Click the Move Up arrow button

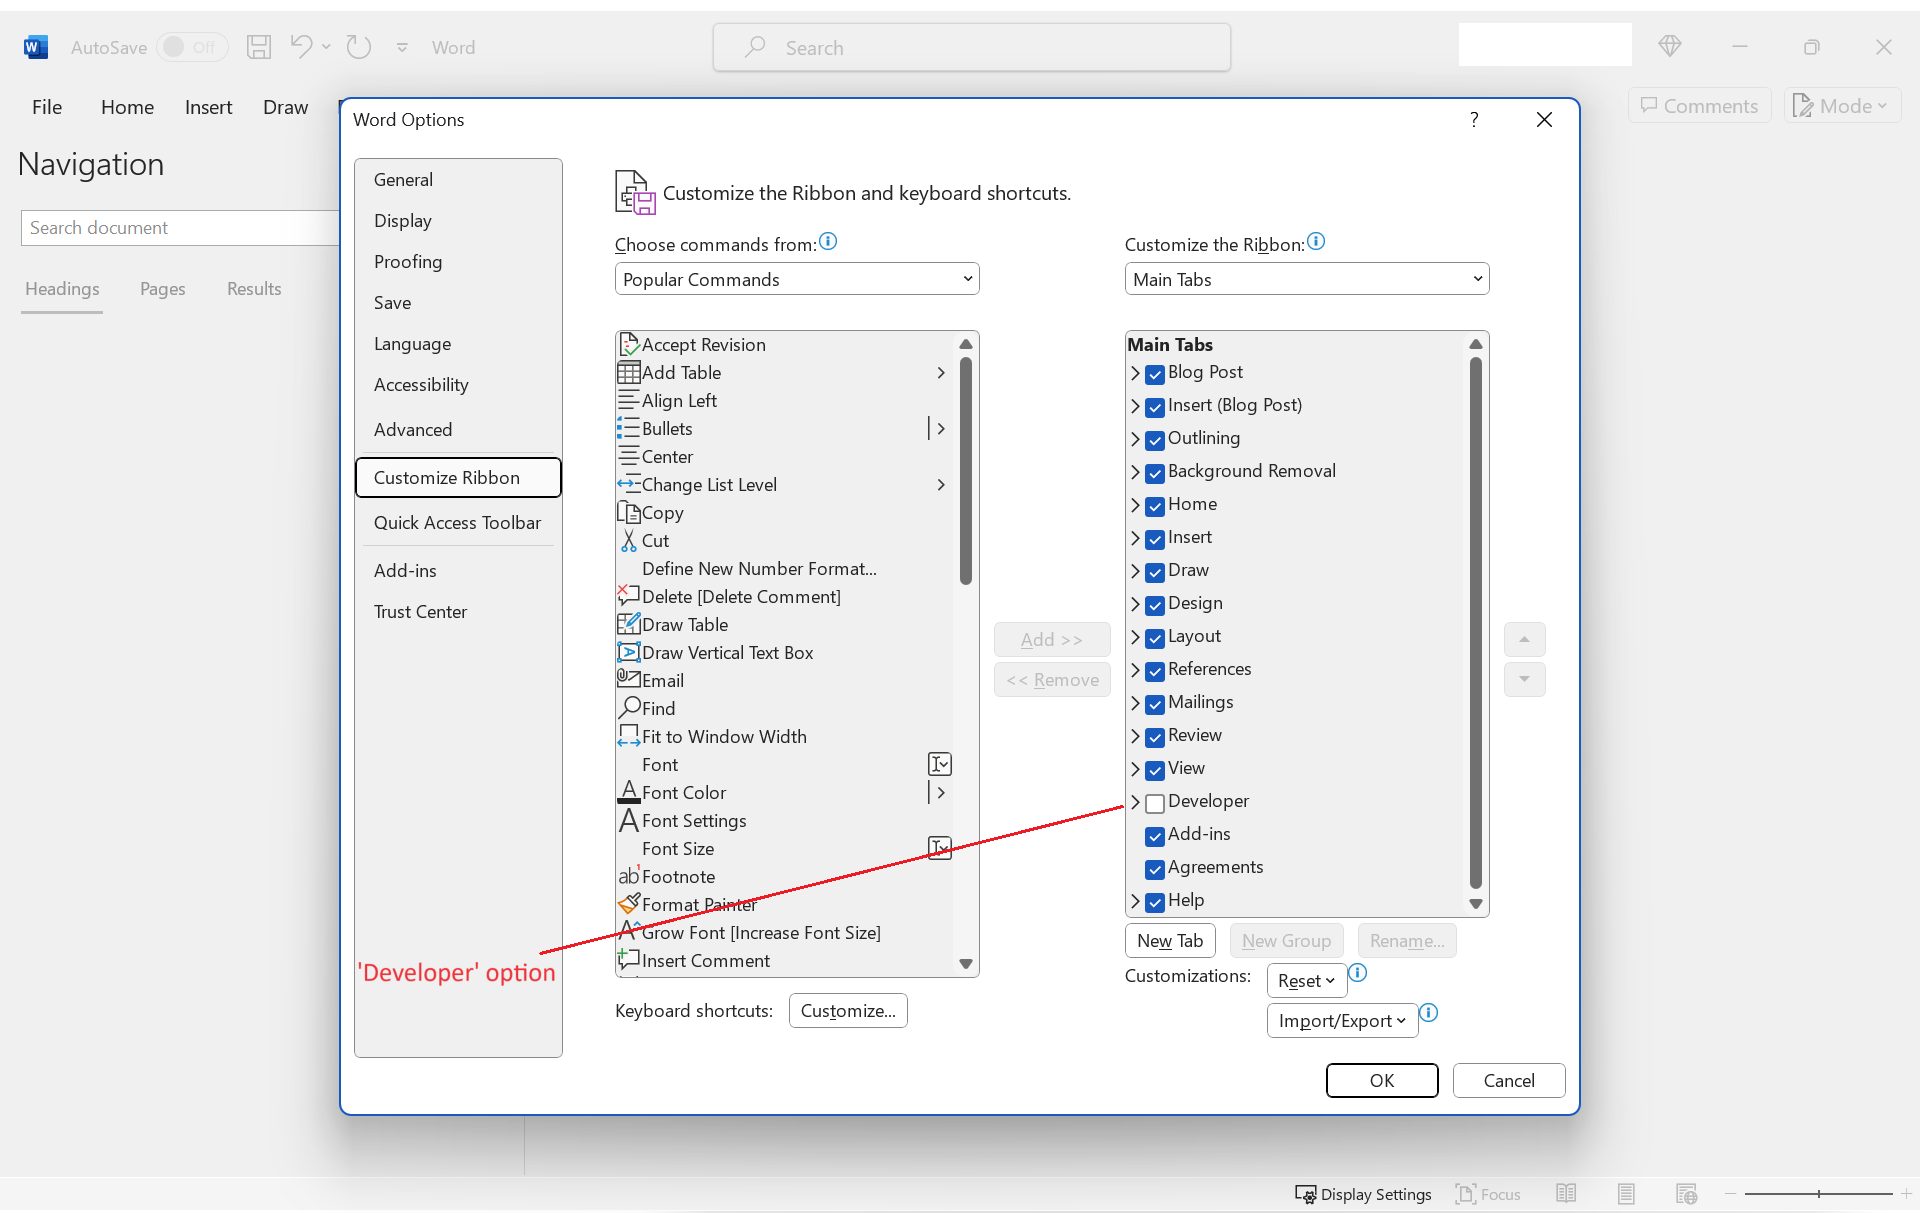(1524, 639)
